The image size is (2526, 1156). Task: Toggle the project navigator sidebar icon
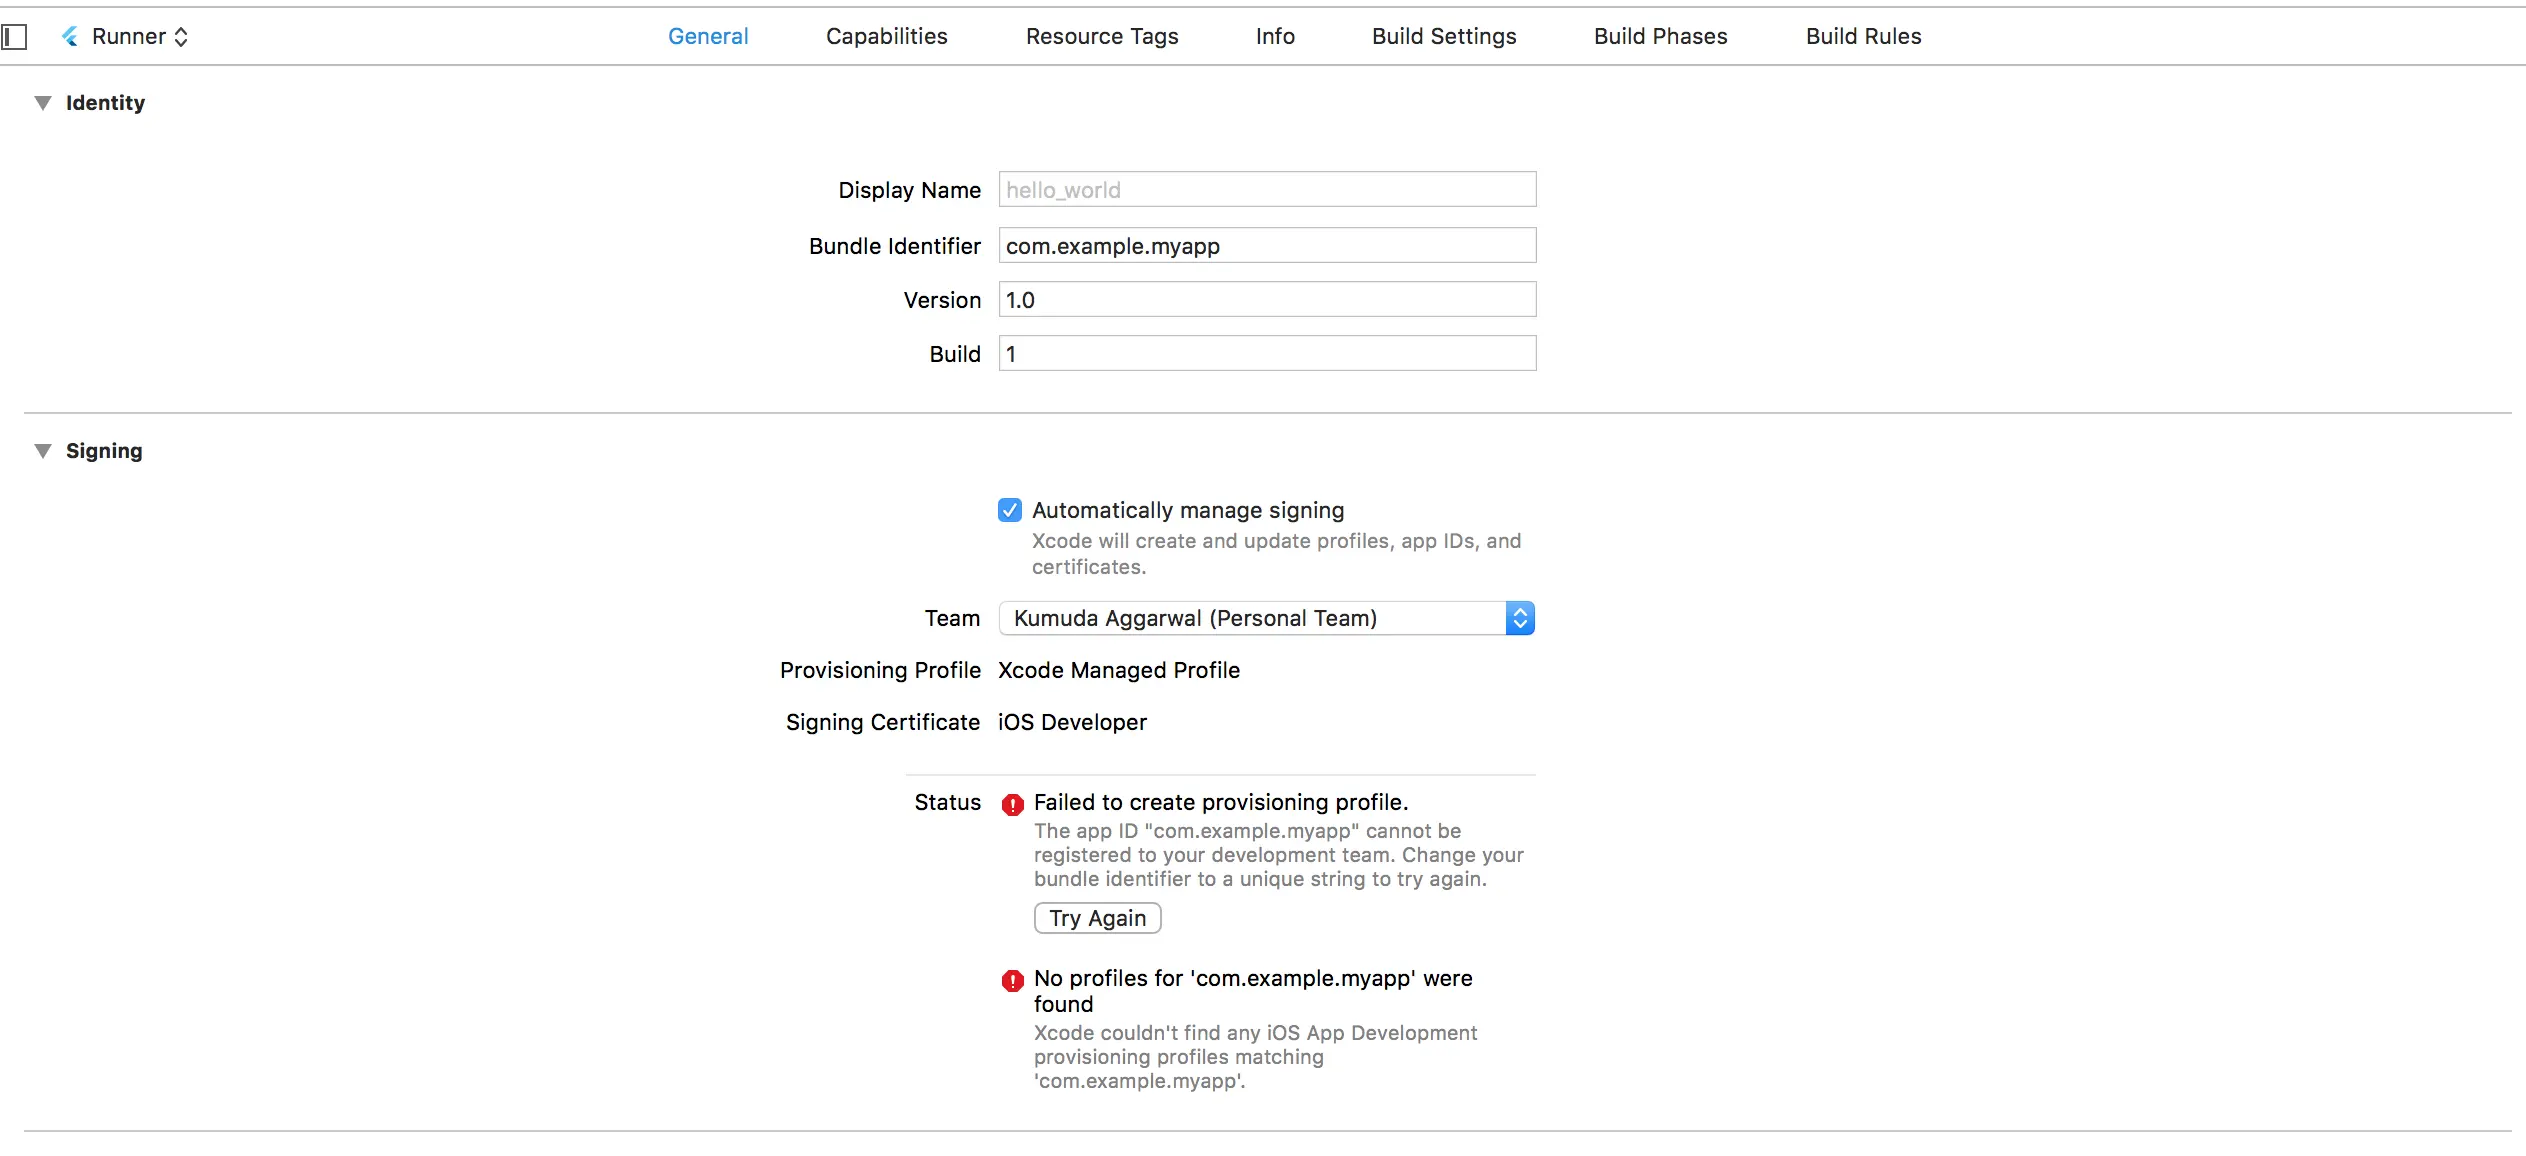(x=14, y=37)
